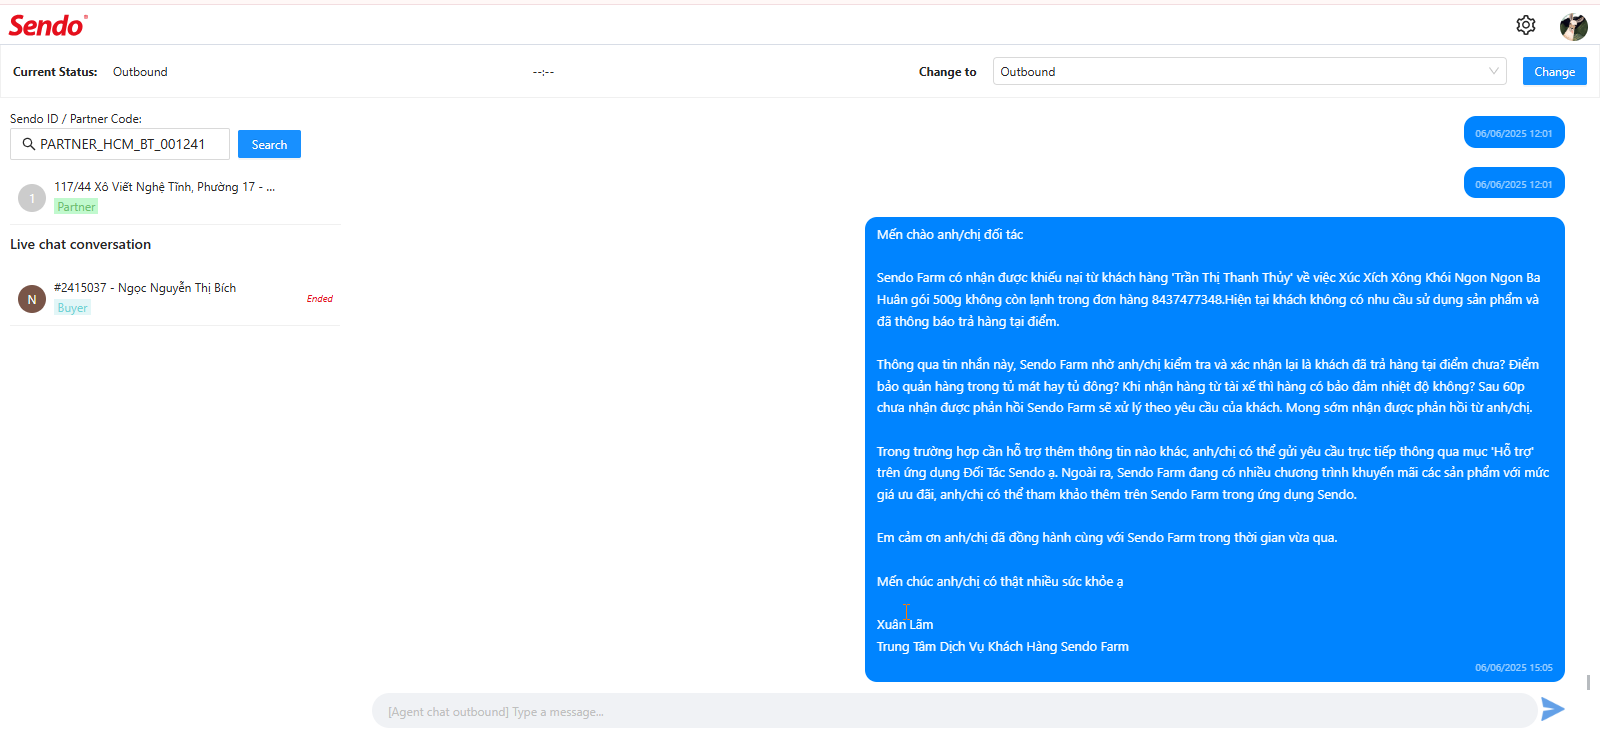
Task: Click the Xuân Lâm signature line
Action: click(x=905, y=624)
